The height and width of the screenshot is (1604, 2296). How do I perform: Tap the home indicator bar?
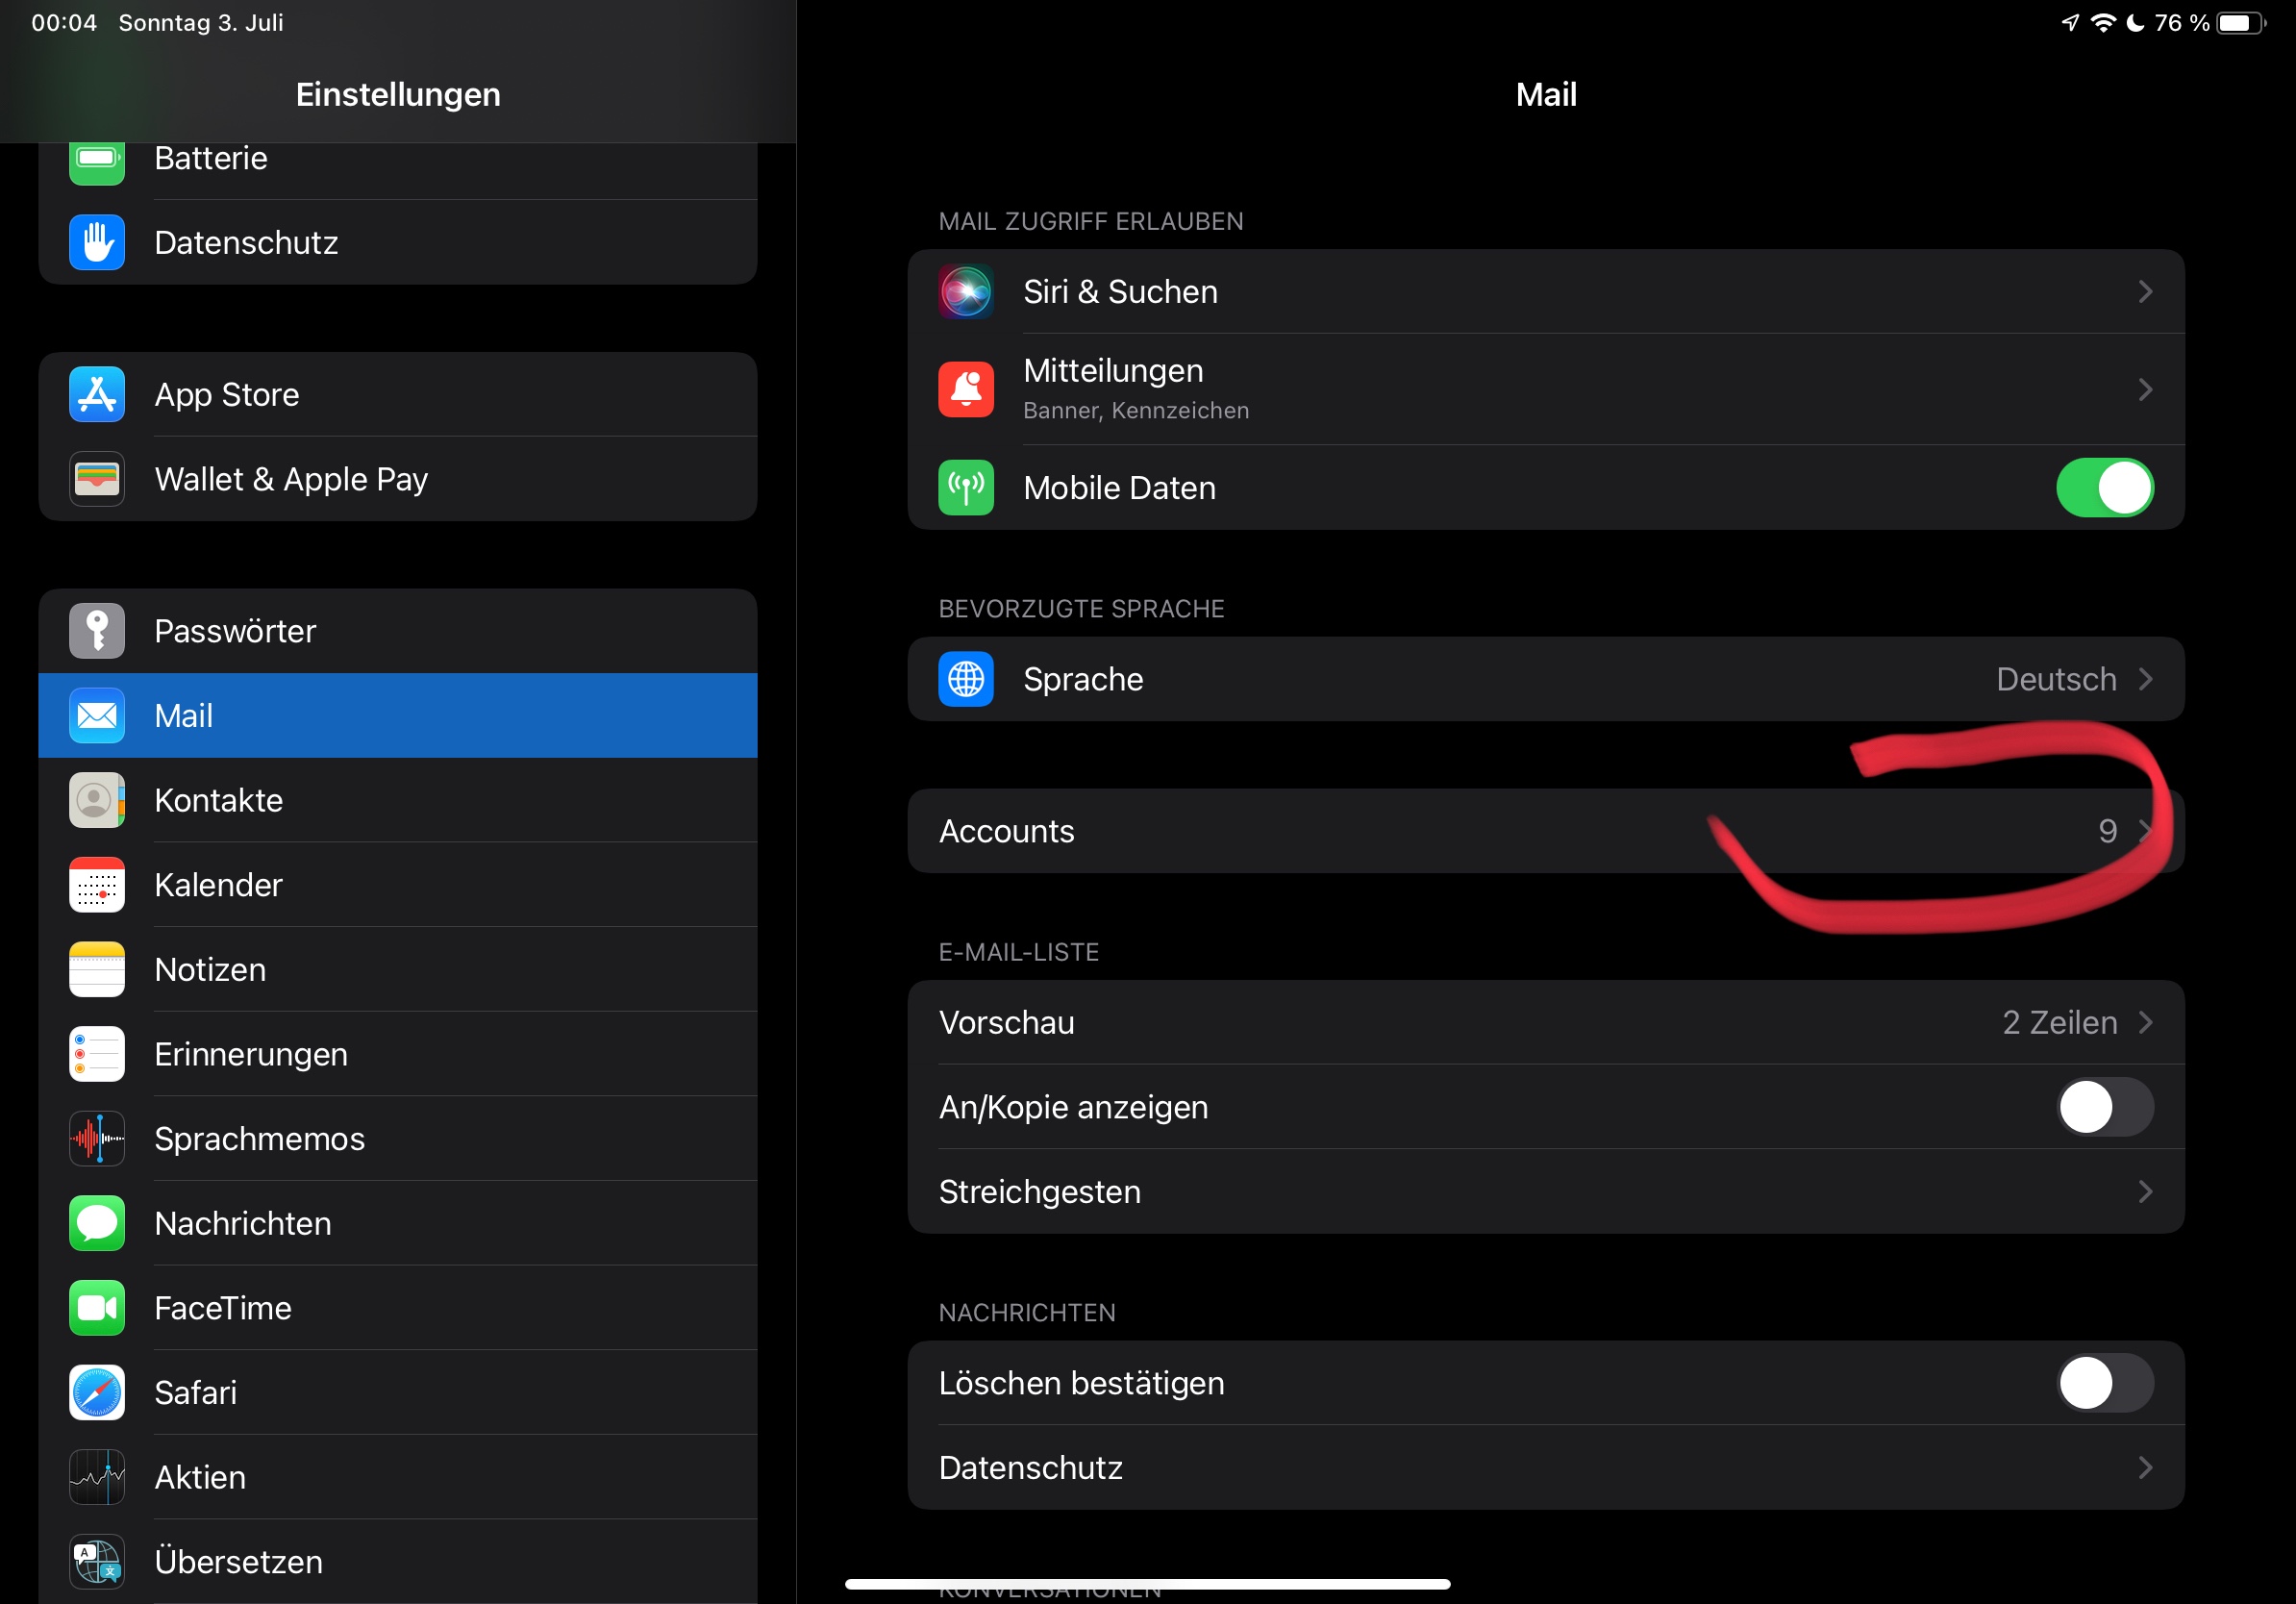tap(1147, 1584)
